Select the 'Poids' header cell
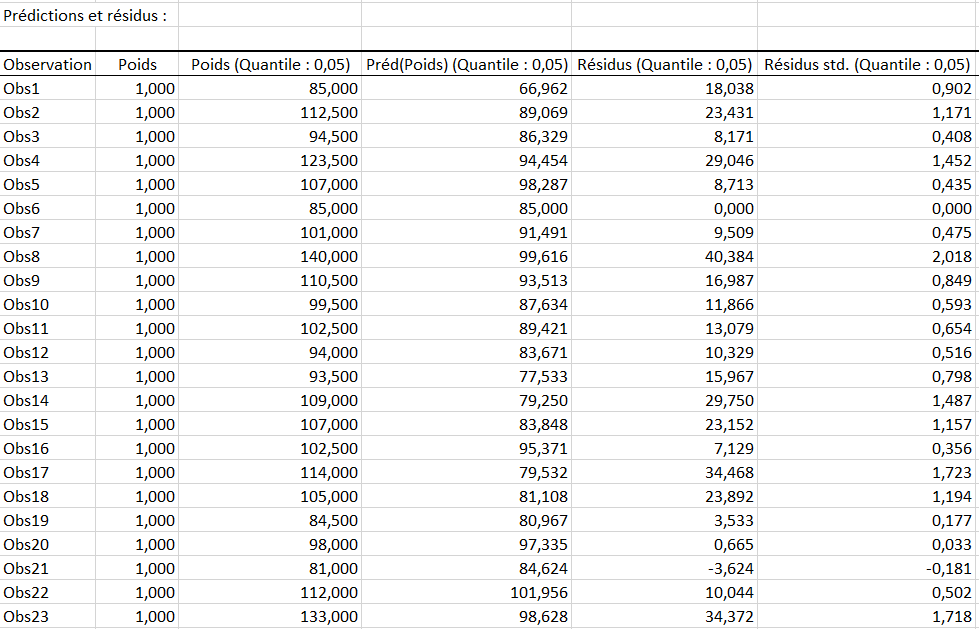This screenshot has width=979, height=629. click(x=137, y=64)
